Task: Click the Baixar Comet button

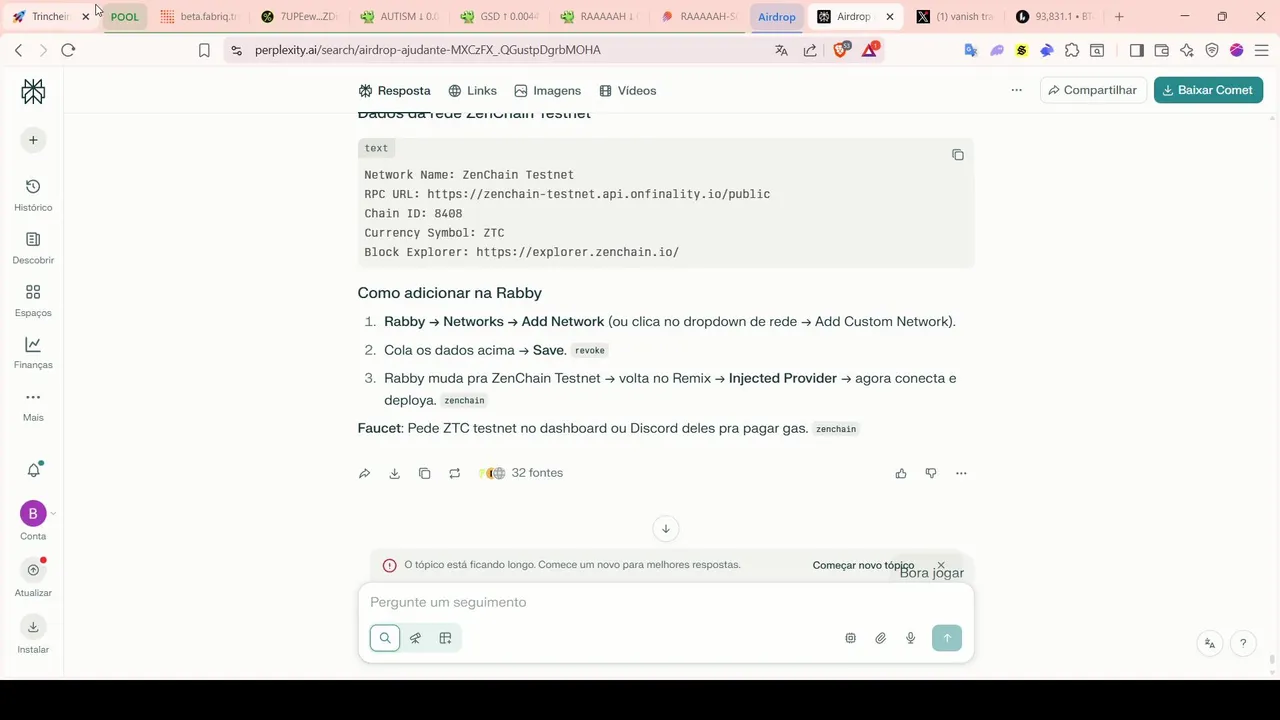Action: (1208, 90)
